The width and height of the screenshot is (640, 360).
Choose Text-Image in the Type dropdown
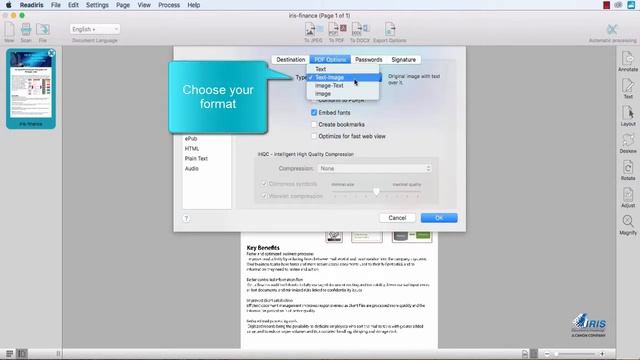coord(343,78)
